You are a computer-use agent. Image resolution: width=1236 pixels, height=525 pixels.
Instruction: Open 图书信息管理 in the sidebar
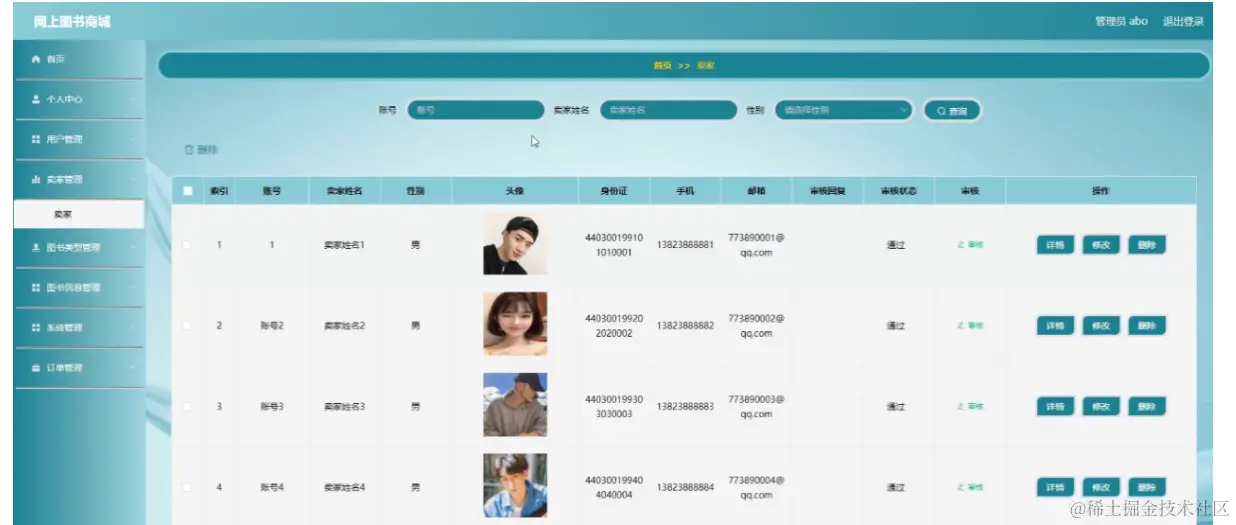coord(79,288)
